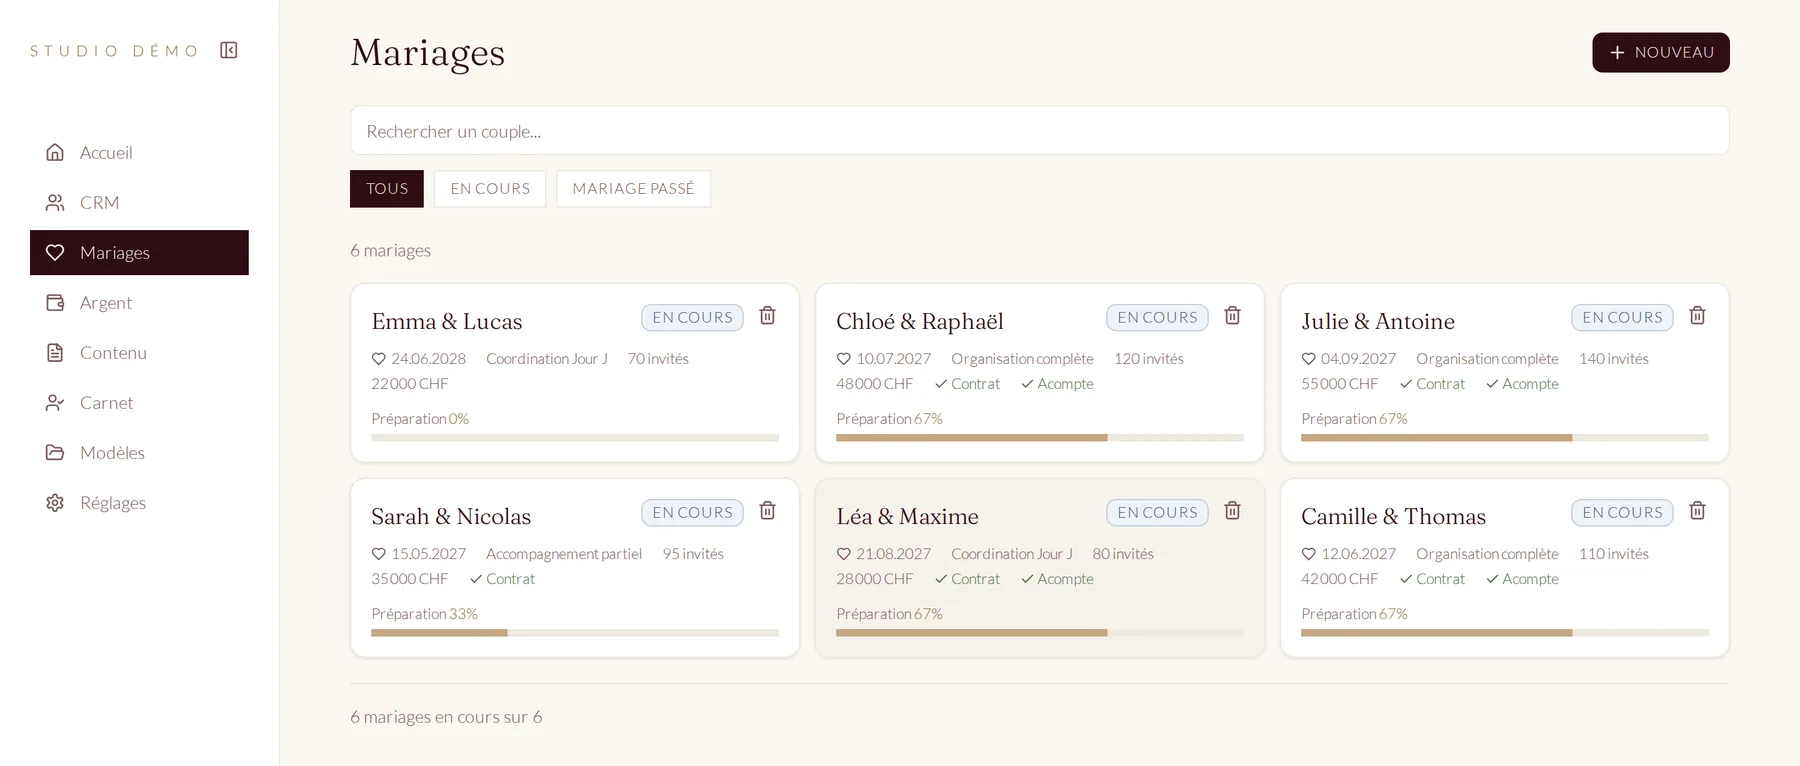
Task: Collapse the sidebar with the panel icon
Action: [x=229, y=50]
